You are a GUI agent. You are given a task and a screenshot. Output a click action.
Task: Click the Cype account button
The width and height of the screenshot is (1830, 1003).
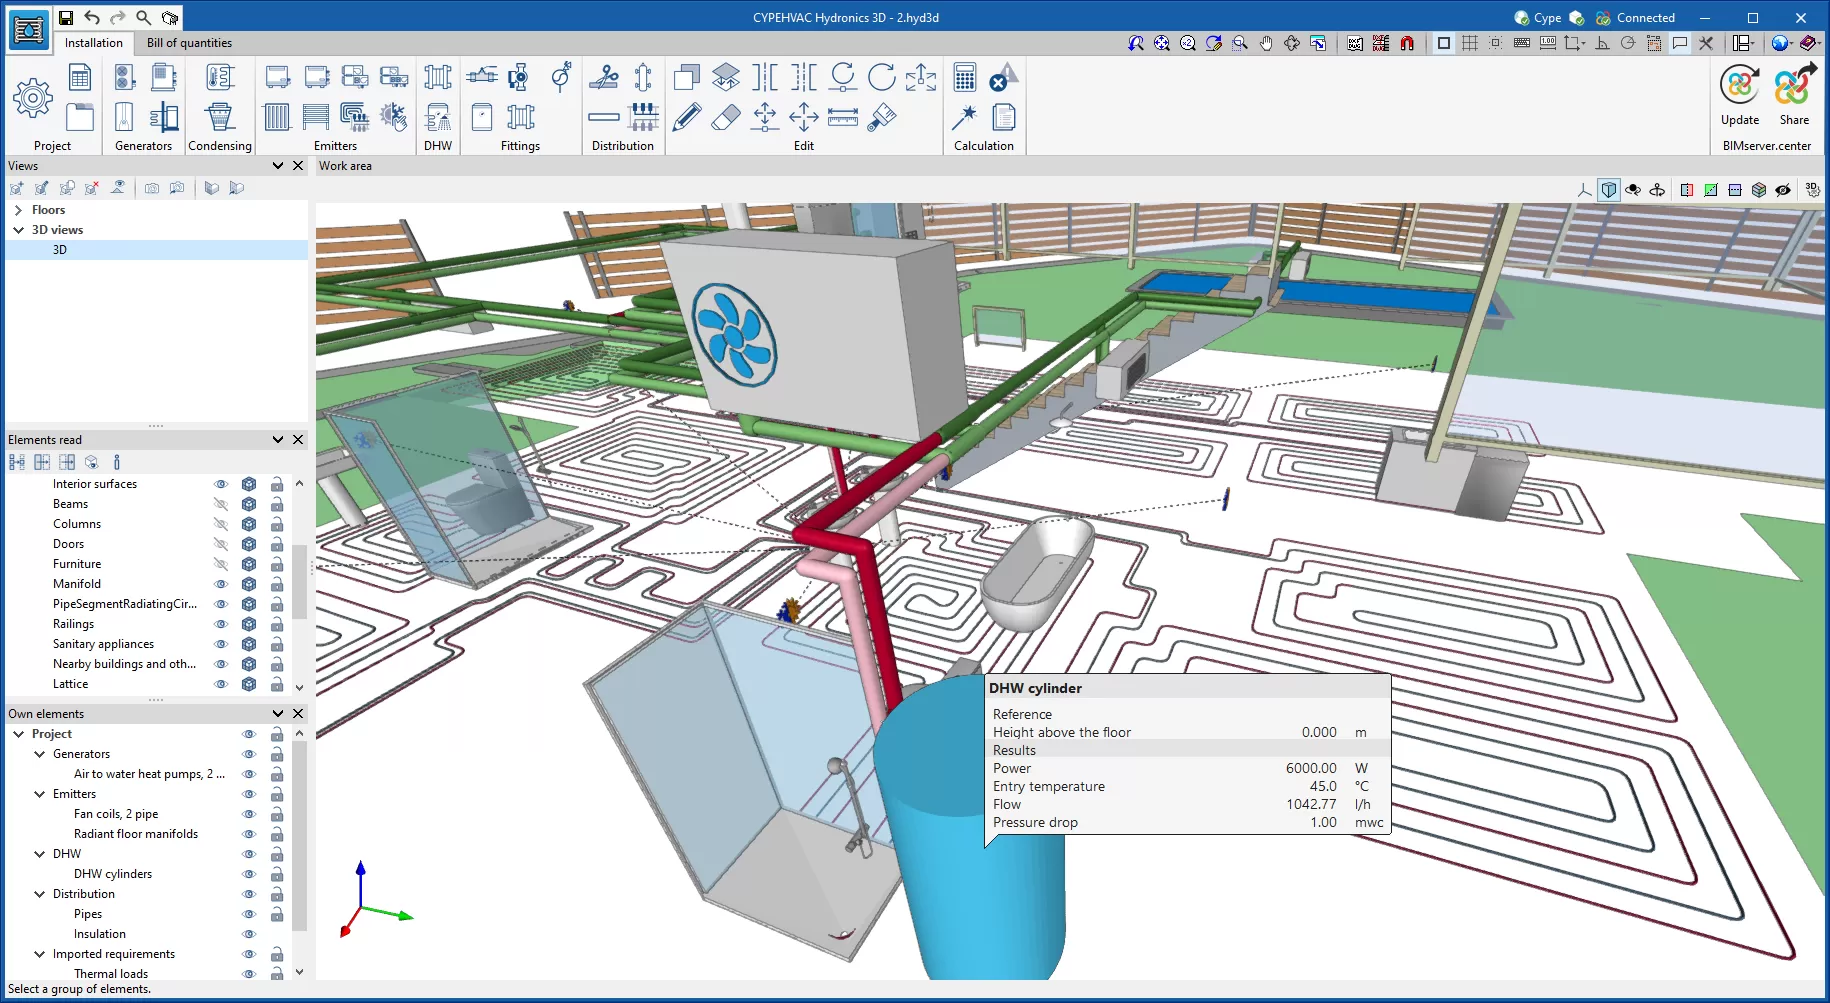[x=1538, y=17]
